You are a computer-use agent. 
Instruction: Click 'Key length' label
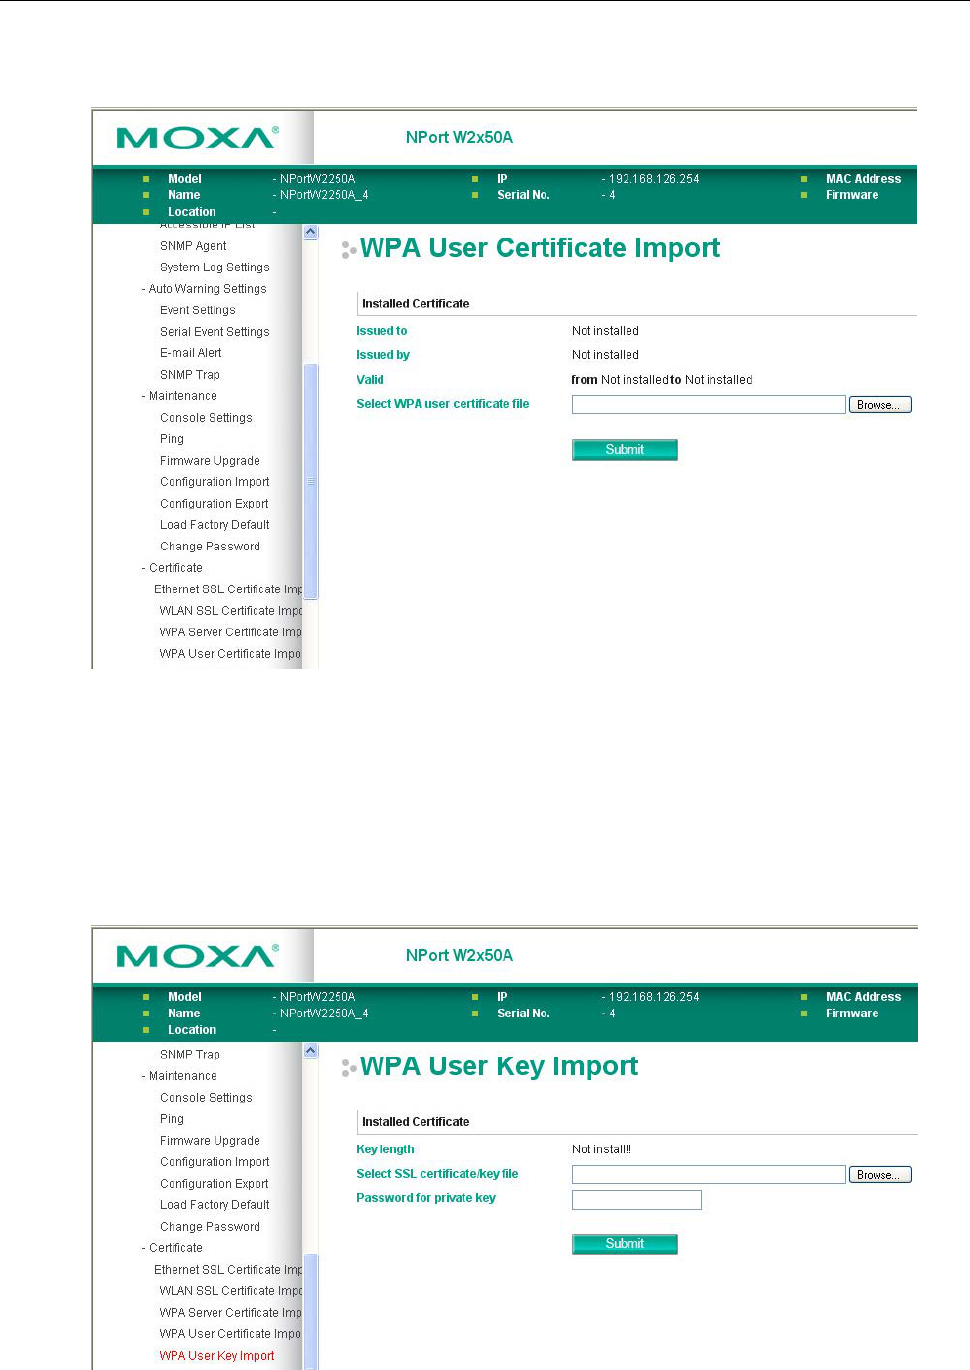(x=385, y=1150)
